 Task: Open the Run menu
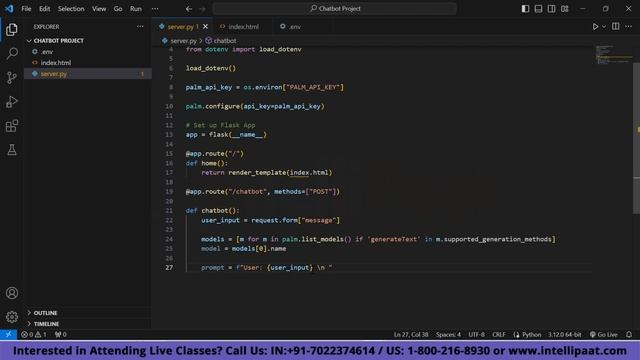136,9
